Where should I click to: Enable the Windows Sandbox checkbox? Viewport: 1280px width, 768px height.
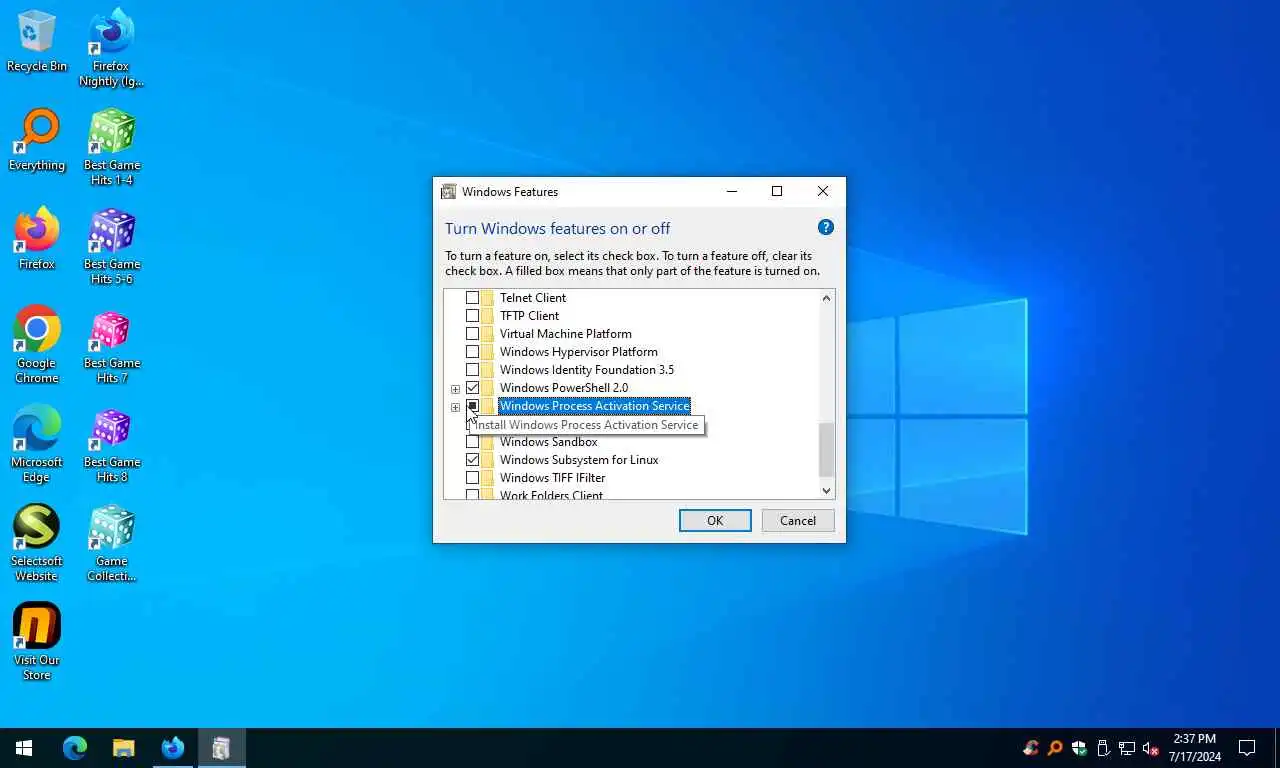[472, 442]
